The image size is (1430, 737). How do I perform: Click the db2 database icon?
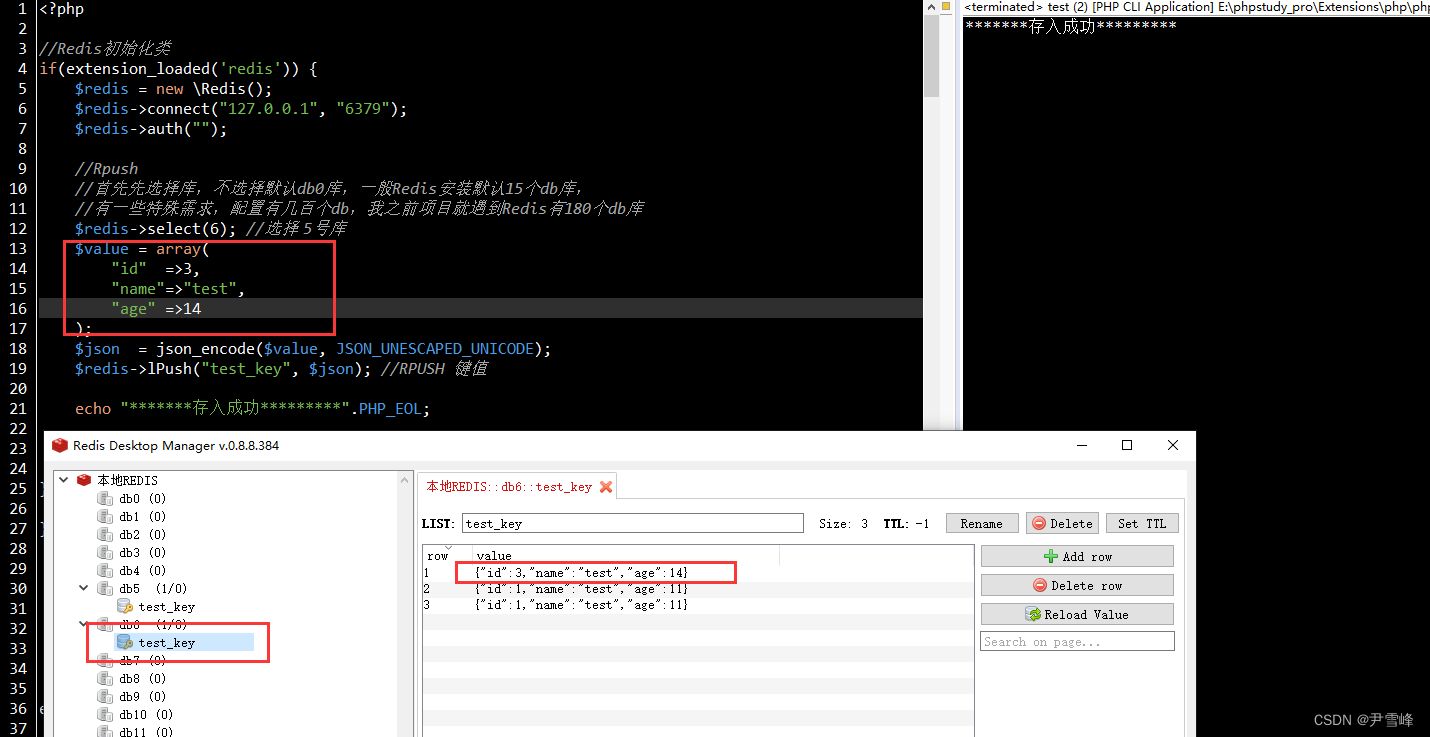tap(105, 535)
